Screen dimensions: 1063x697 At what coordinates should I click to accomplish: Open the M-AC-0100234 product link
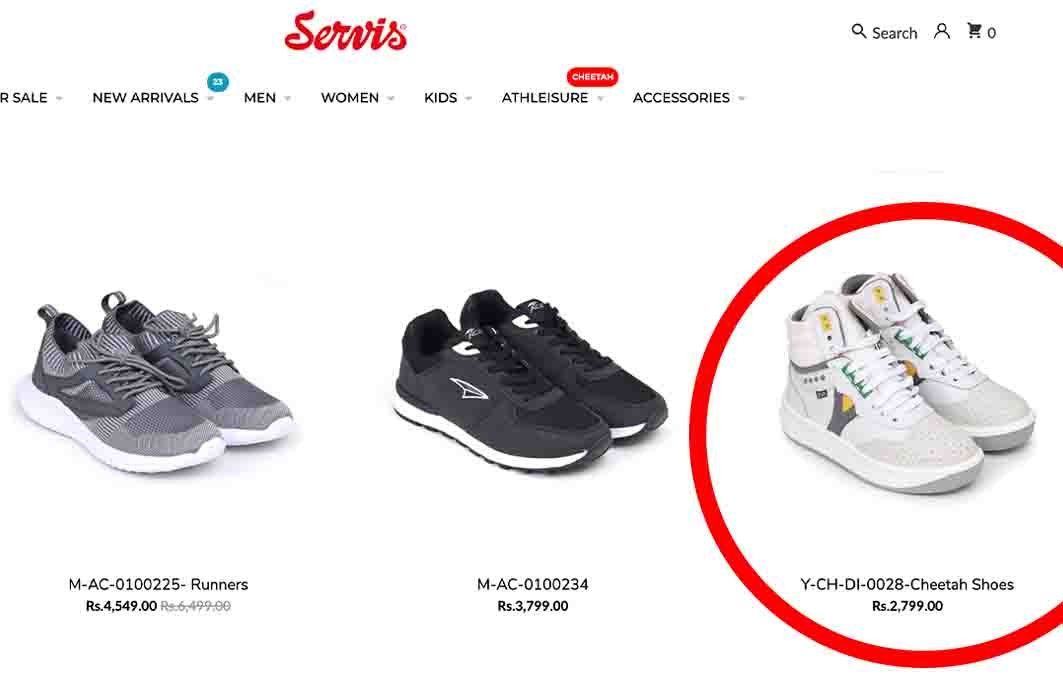(533, 584)
